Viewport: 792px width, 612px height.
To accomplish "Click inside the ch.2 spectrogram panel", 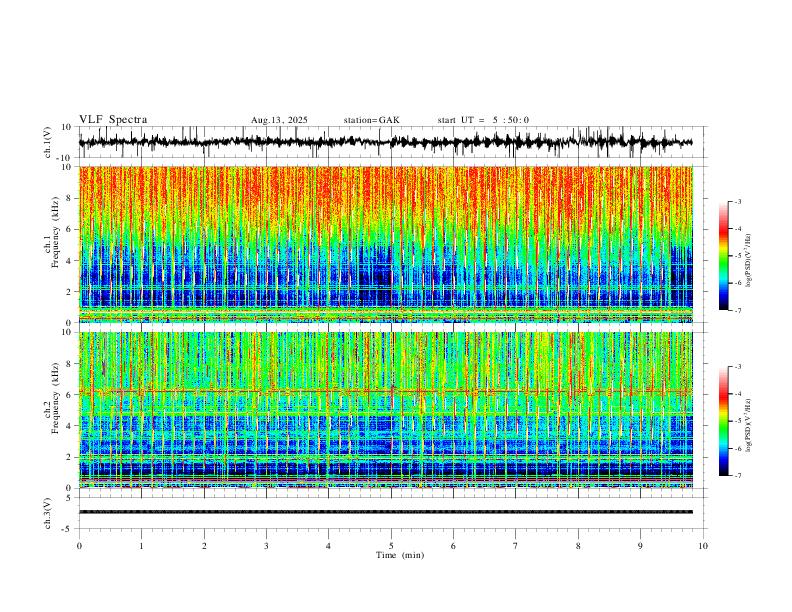I will pos(385,410).
